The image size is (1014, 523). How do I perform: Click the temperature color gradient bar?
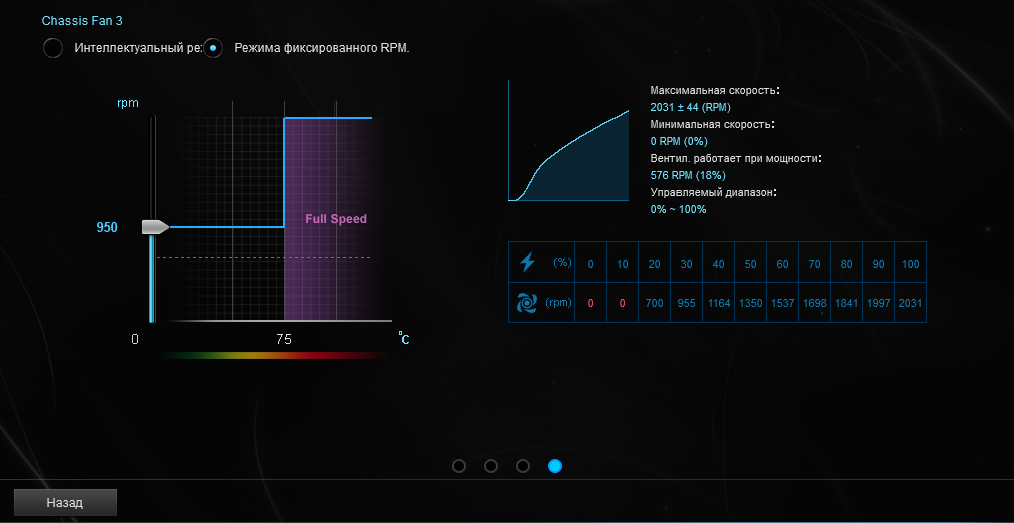click(277, 355)
